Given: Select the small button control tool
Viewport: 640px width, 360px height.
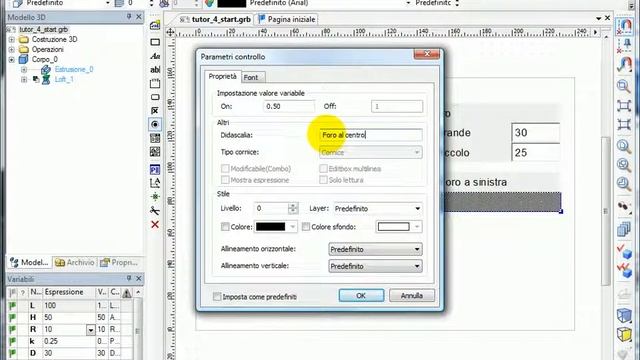Looking at the screenshot, I should click(155, 97).
